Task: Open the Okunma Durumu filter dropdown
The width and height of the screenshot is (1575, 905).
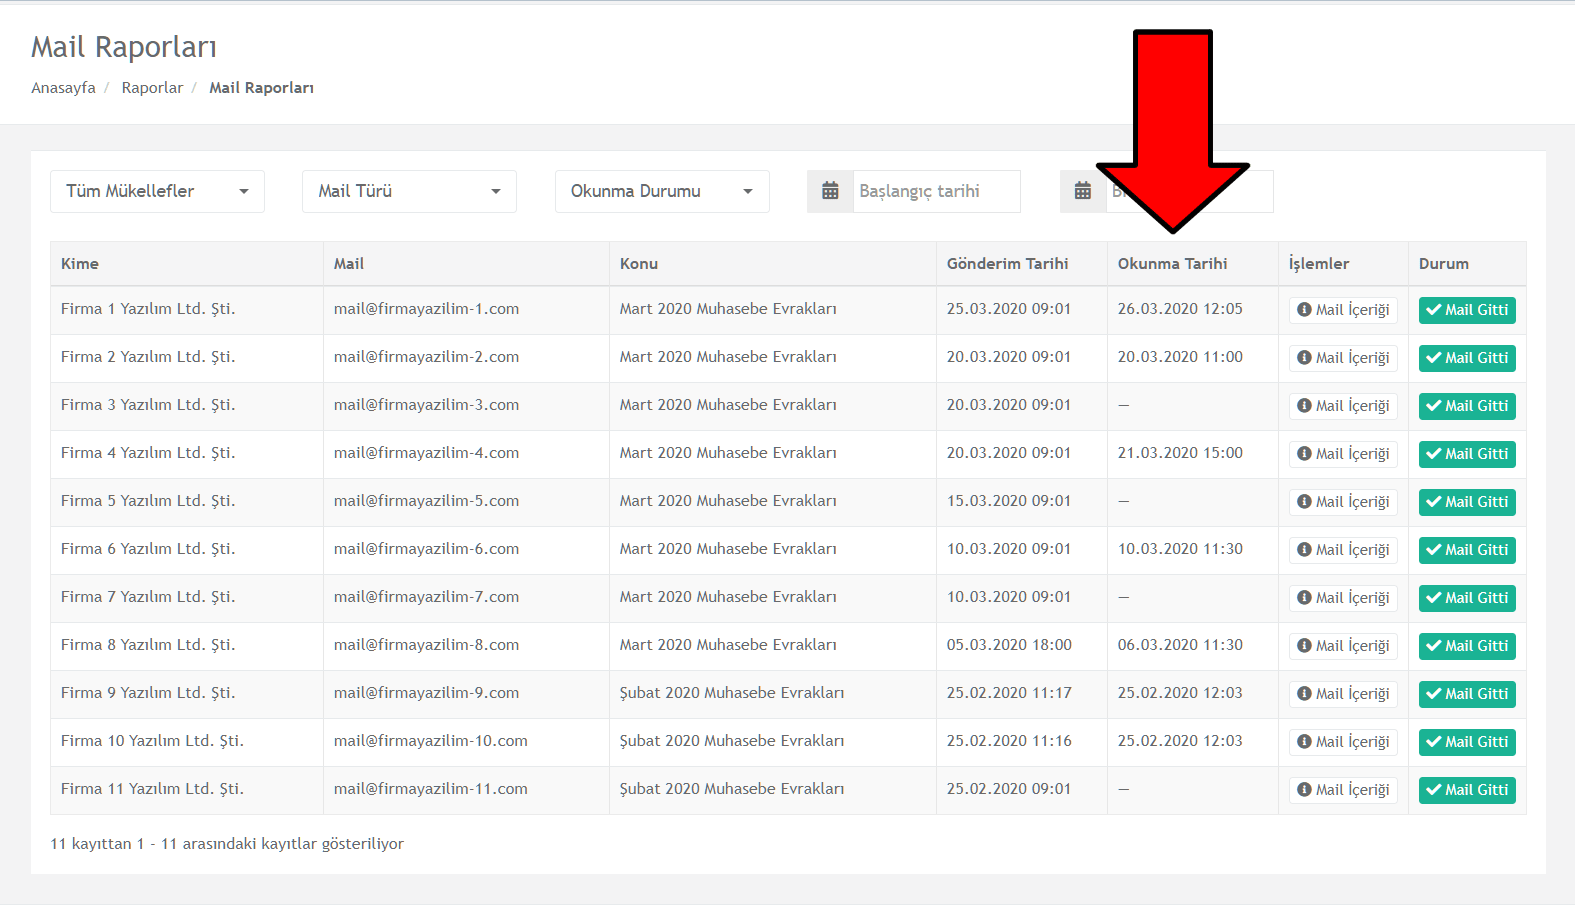Action: point(662,191)
